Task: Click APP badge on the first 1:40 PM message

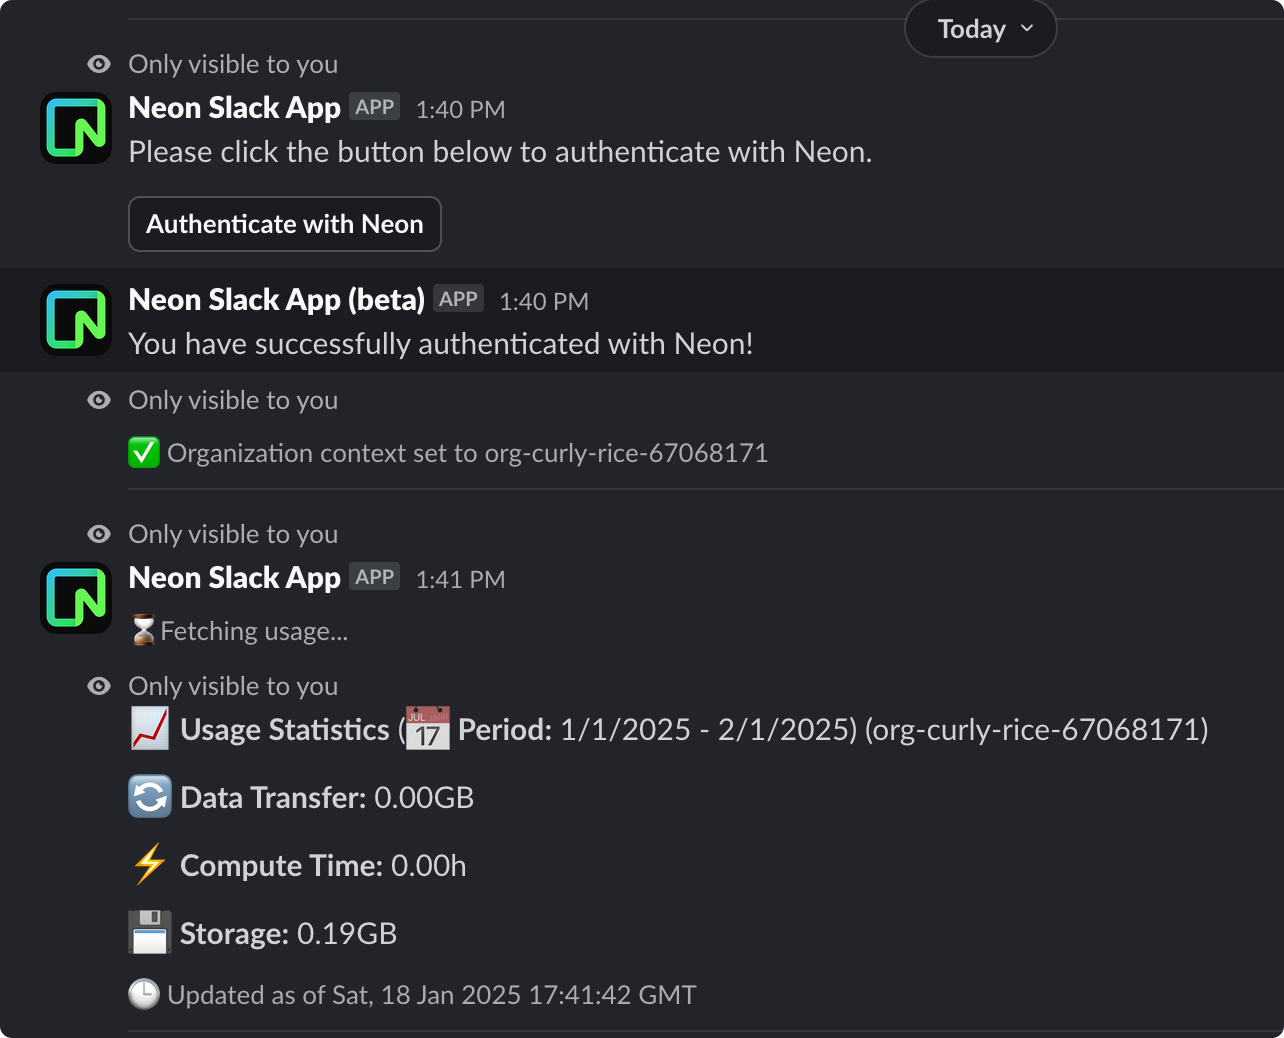Action: point(375,107)
